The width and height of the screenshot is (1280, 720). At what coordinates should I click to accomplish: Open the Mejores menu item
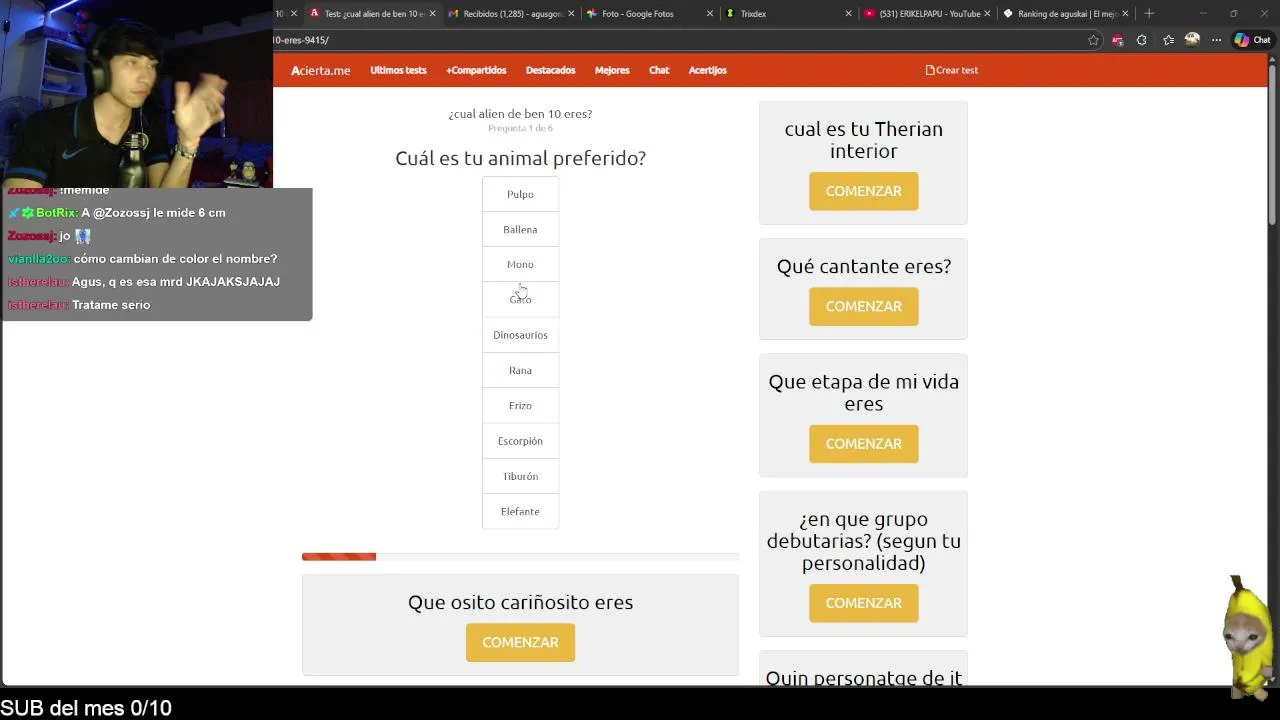coord(612,70)
